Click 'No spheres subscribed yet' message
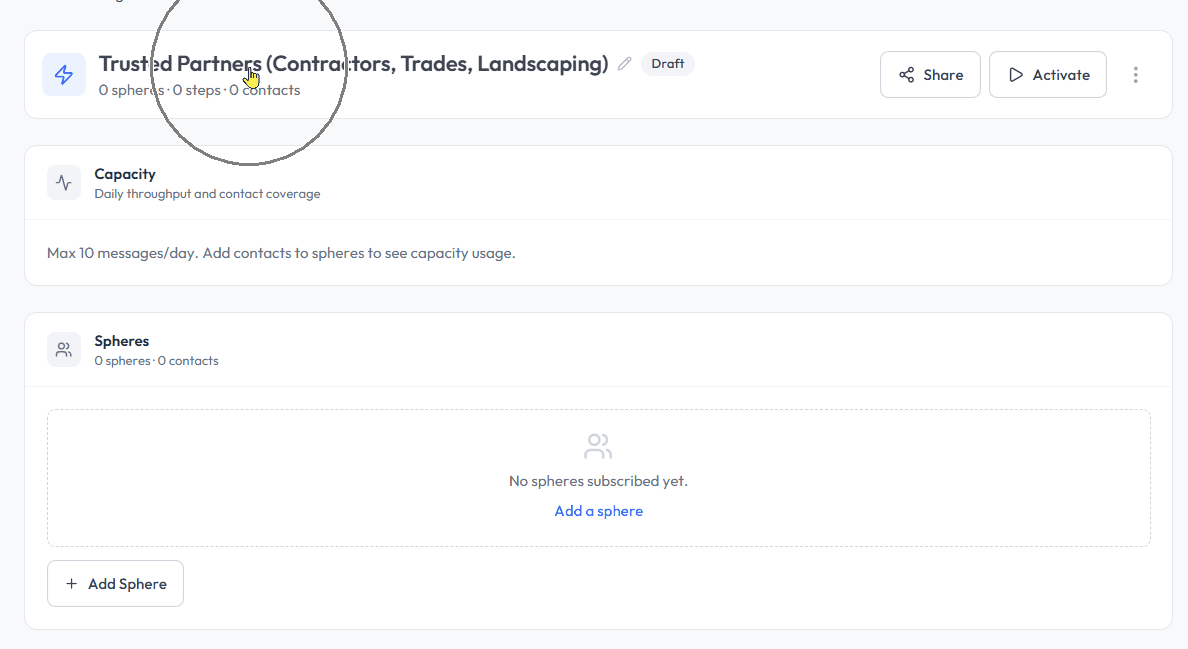Viewport: 1188px width, 649px height. coord(598,481)
